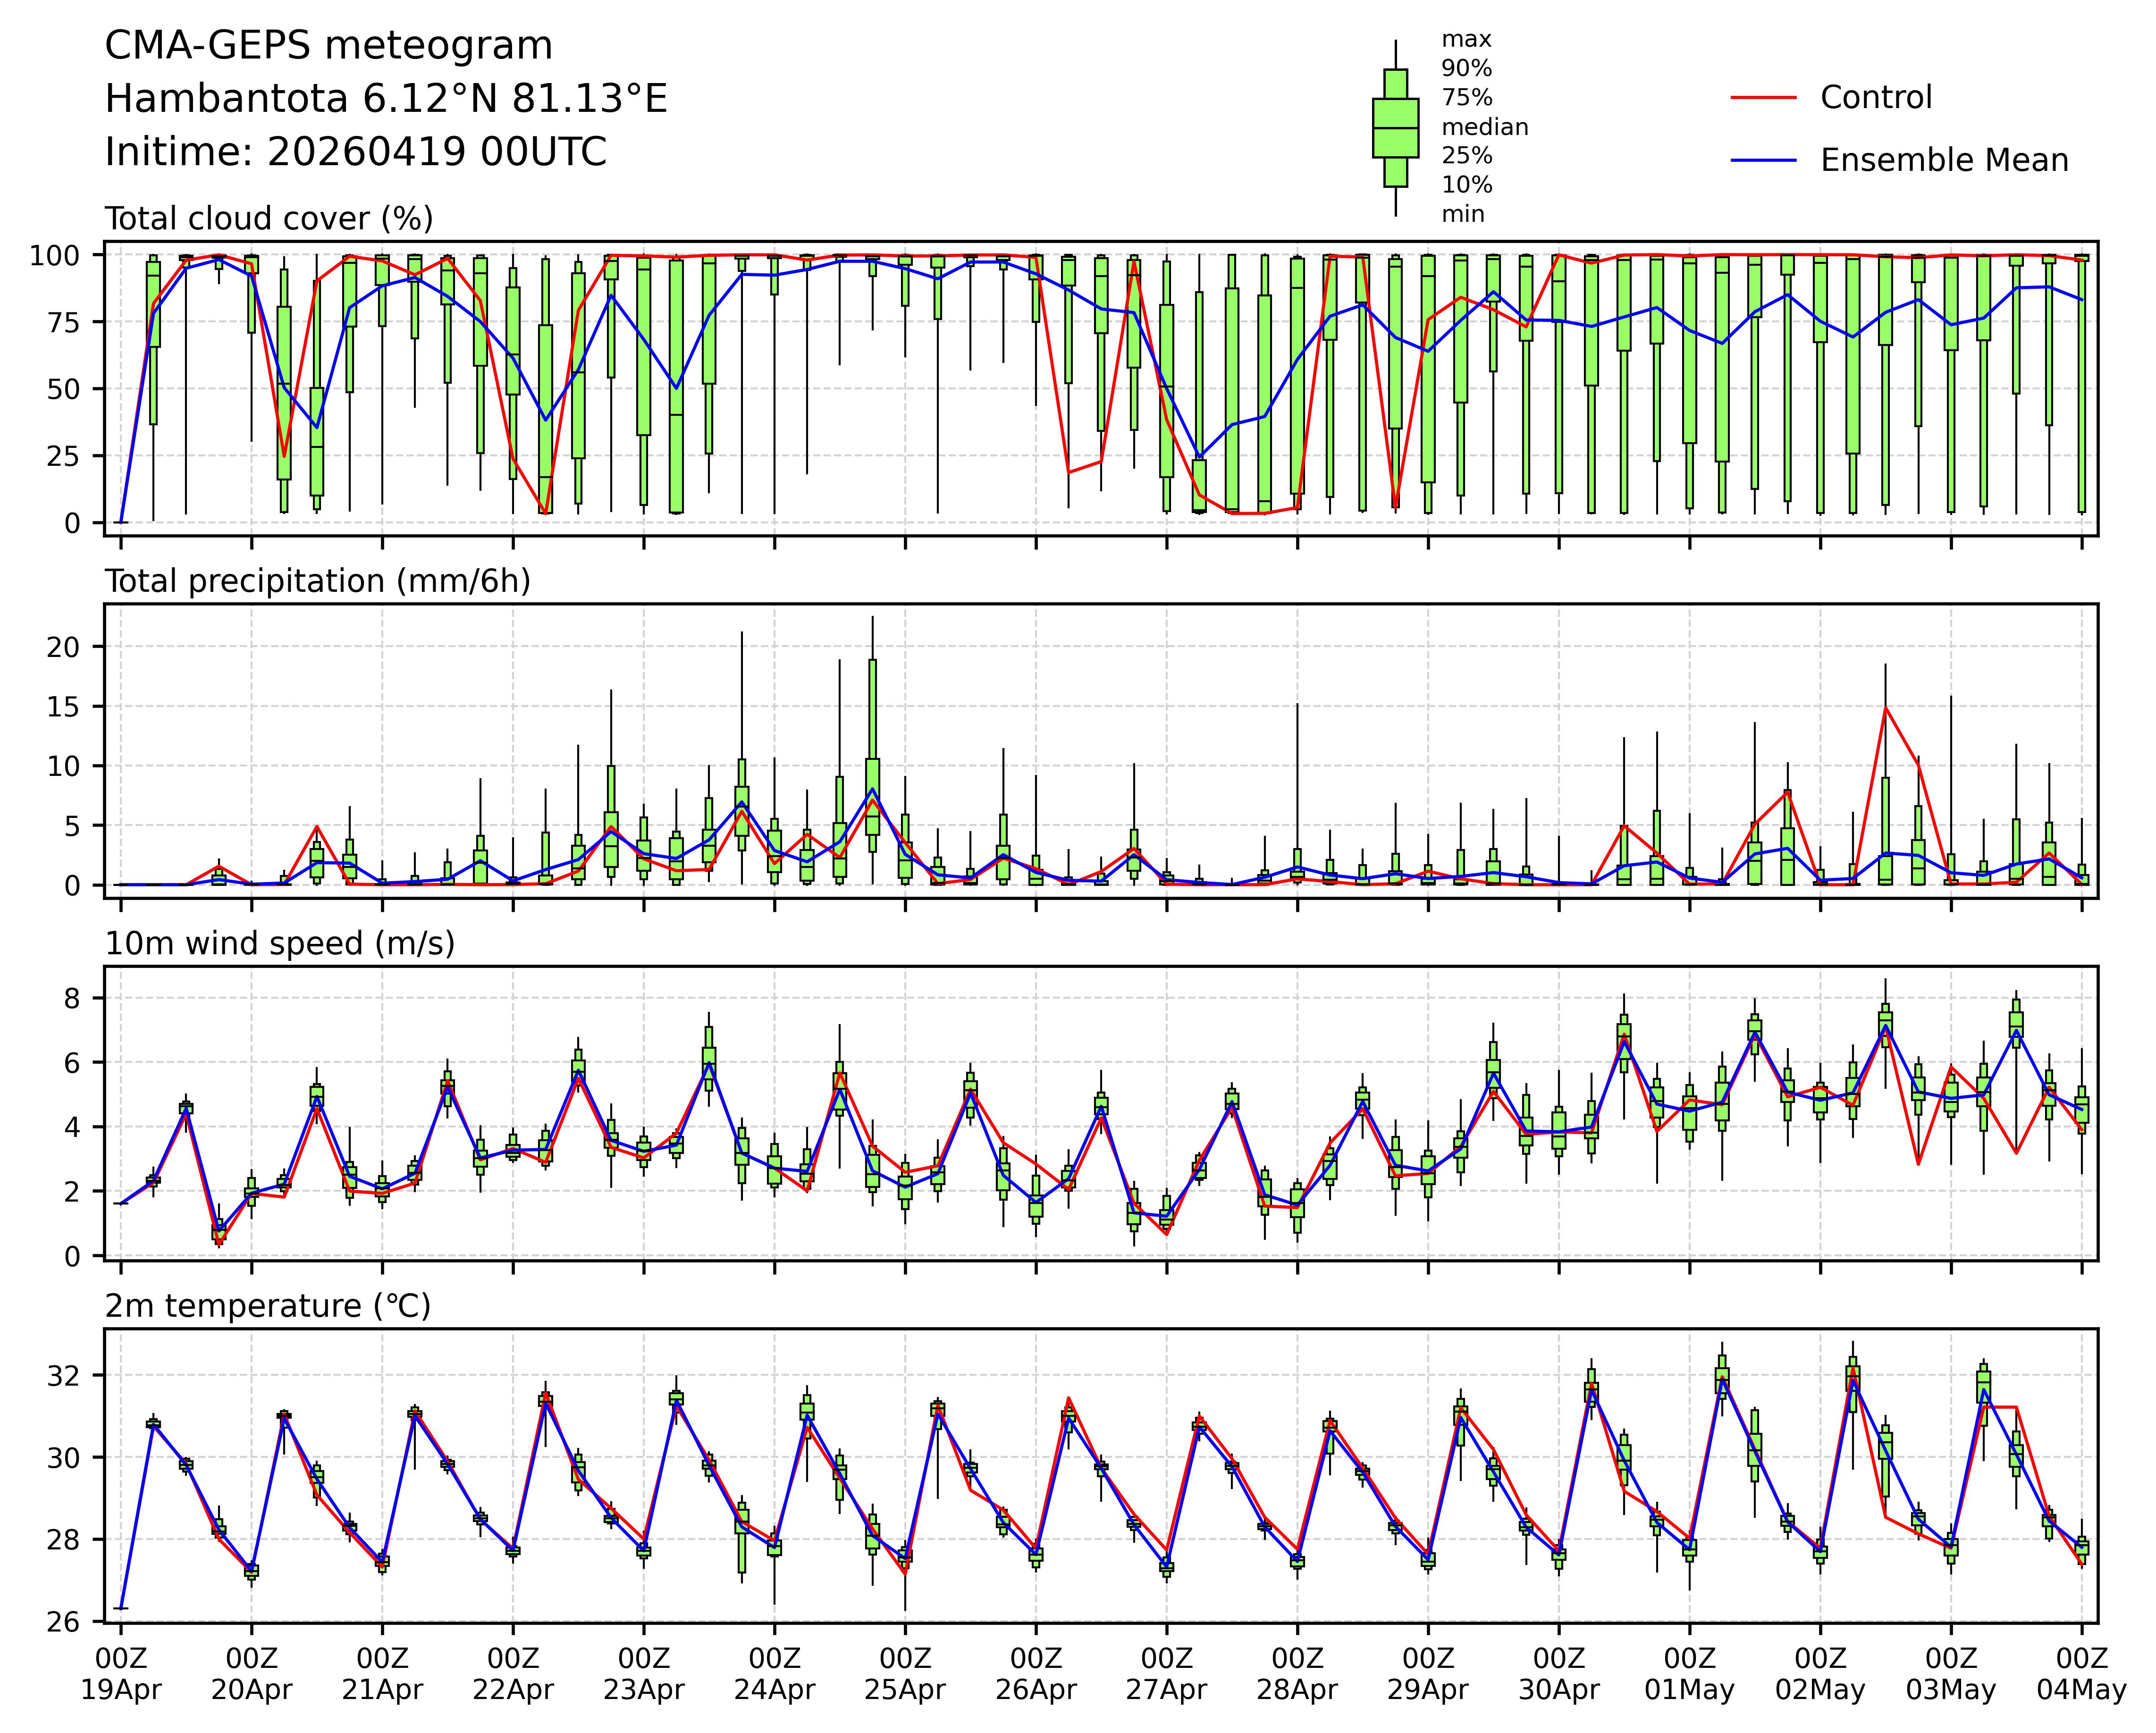
Task: Click the Total precipitation panel title
Action: point(317,582)
